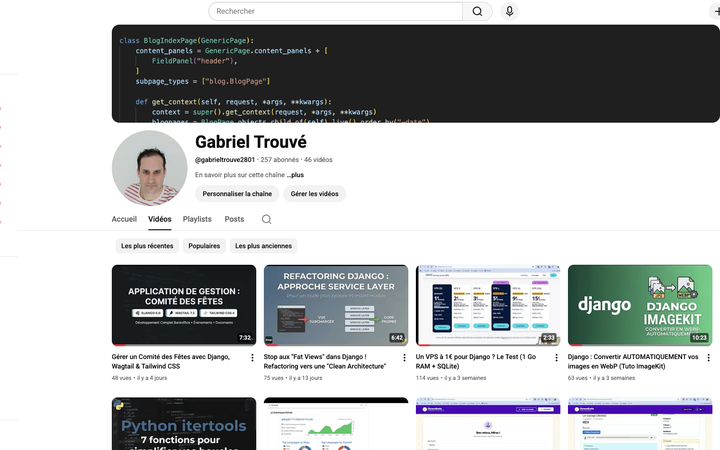720x450 pixels.
Task: Open options menu for VPS à 1€ video
Action: coord(556,357)
